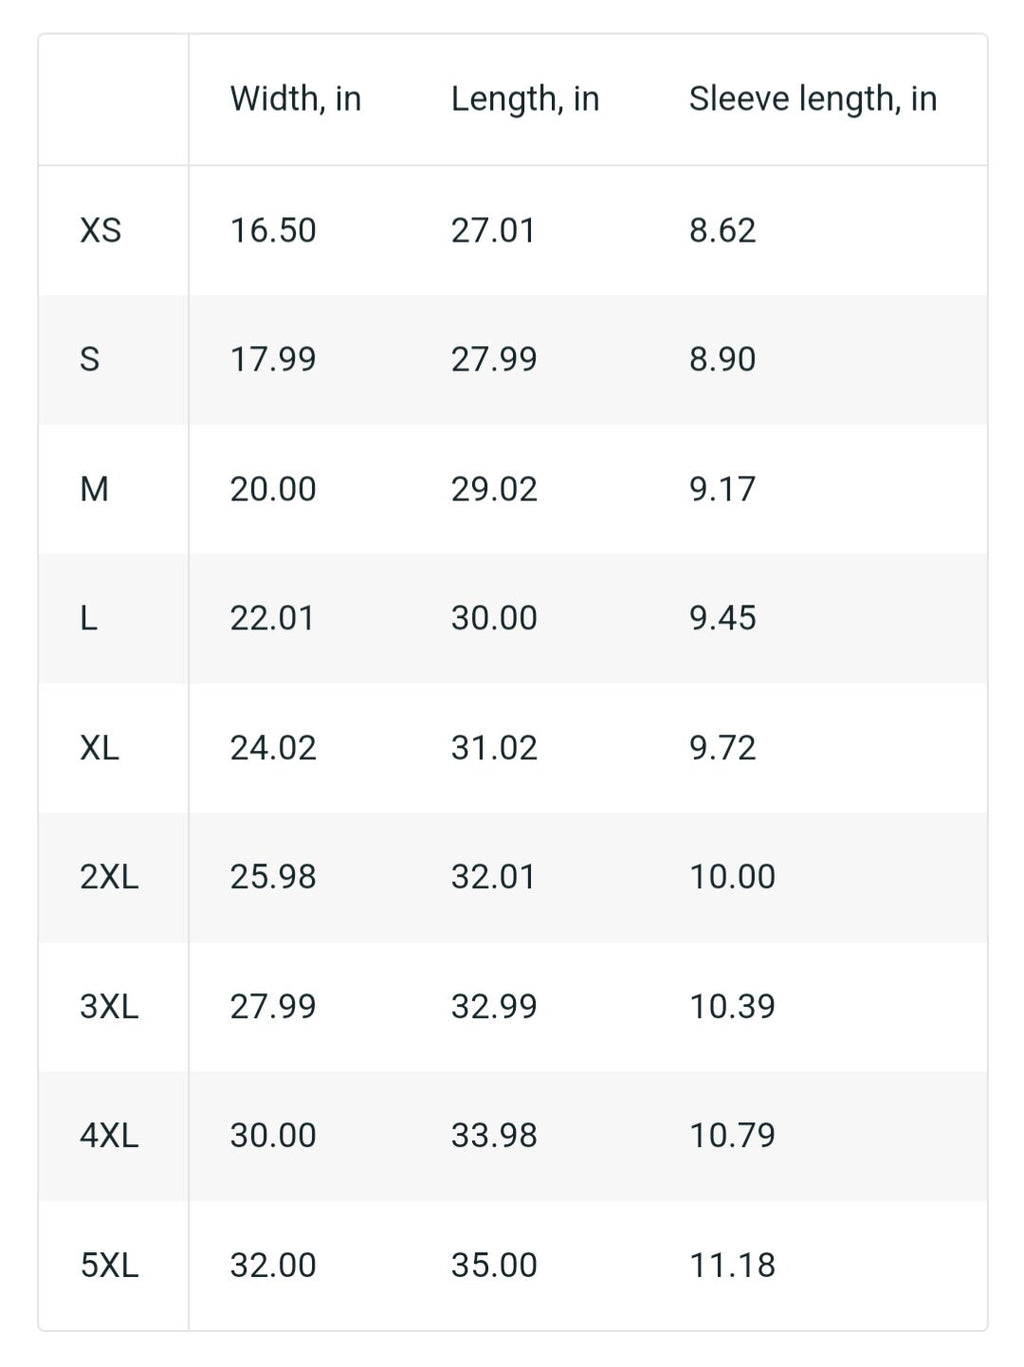Click the 35.00 length value for 5XL
This screenshot has width=1024, height=1367.
[494, 1265]
